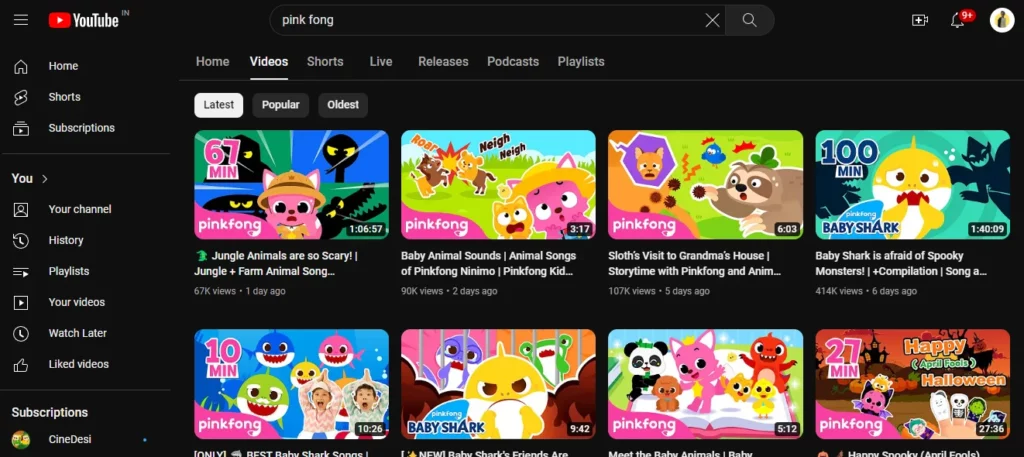Click title Baby Shark is afraid of Spooky
This screenshot has height=457, width=1024.
[x=901, y=264]
